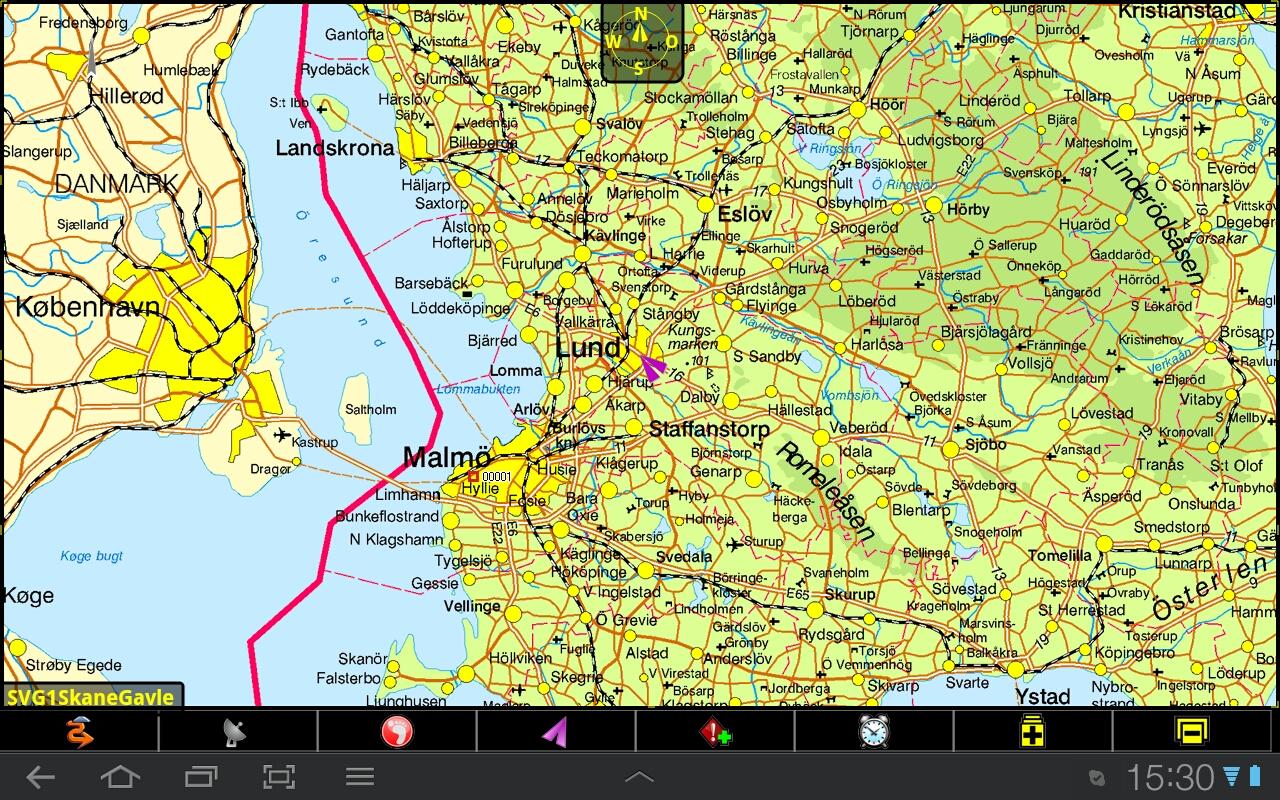Tap the Kastrup airport symbol on the map
1280x800 pixels.
click(281, 435)
